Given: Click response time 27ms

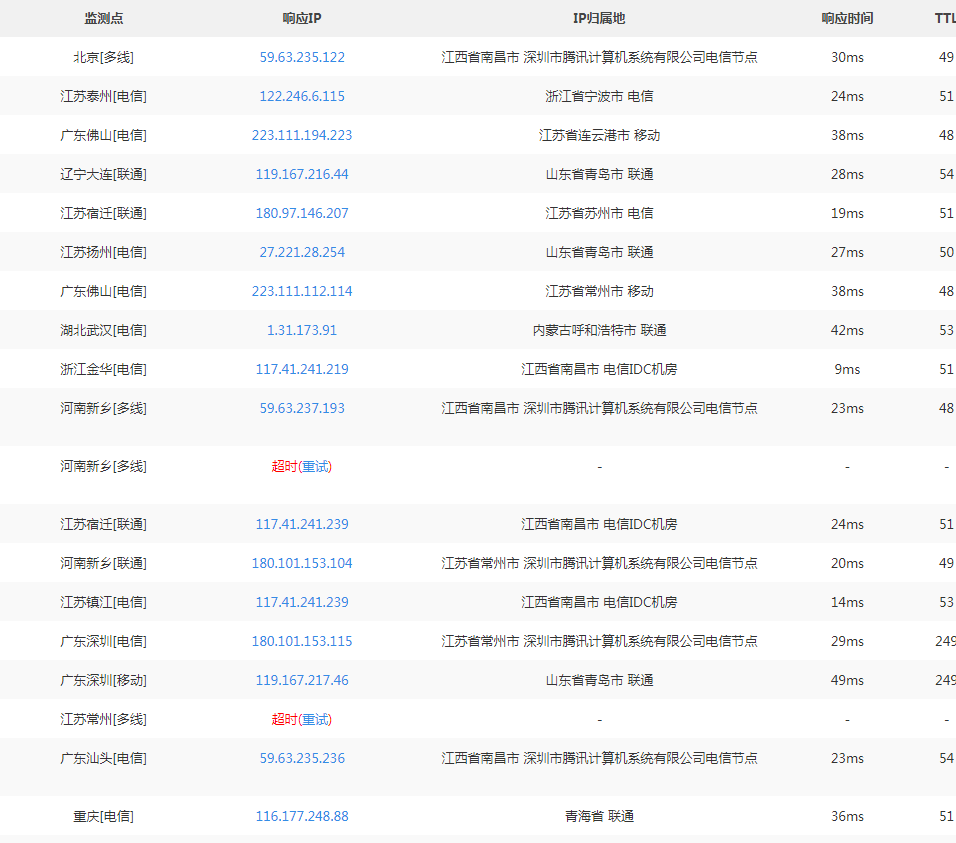Looking at the screenshot, I should coord(847,252).
